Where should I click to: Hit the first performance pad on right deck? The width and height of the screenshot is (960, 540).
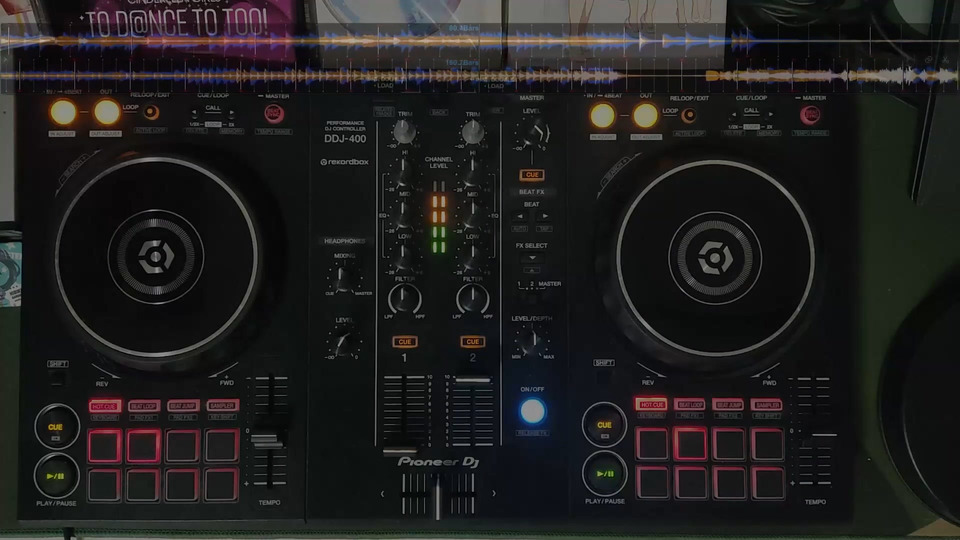click(x=651, y=443)
